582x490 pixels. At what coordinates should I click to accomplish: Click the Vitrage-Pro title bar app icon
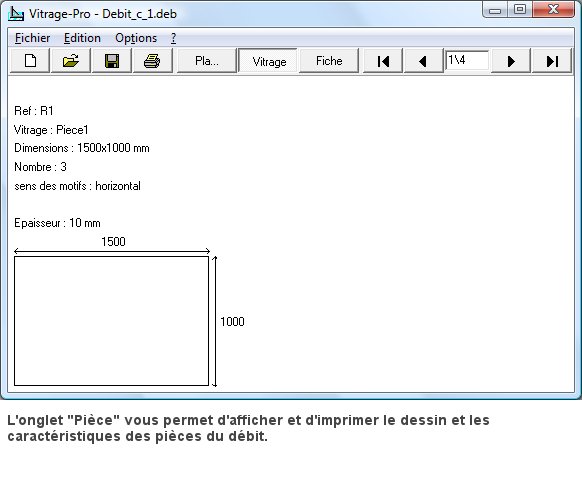[16, 13]
